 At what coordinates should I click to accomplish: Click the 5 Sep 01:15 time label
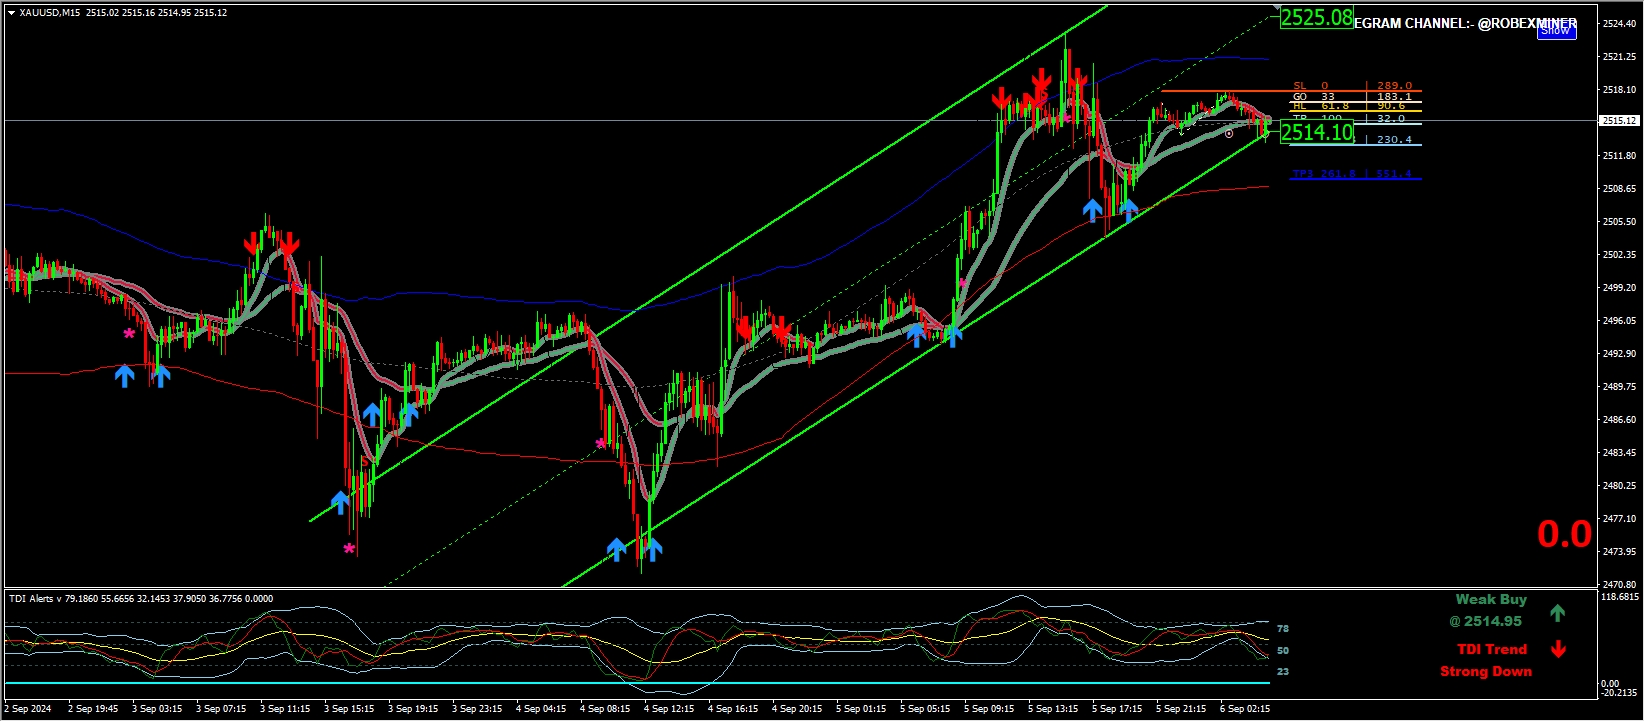tap(861, 709)
